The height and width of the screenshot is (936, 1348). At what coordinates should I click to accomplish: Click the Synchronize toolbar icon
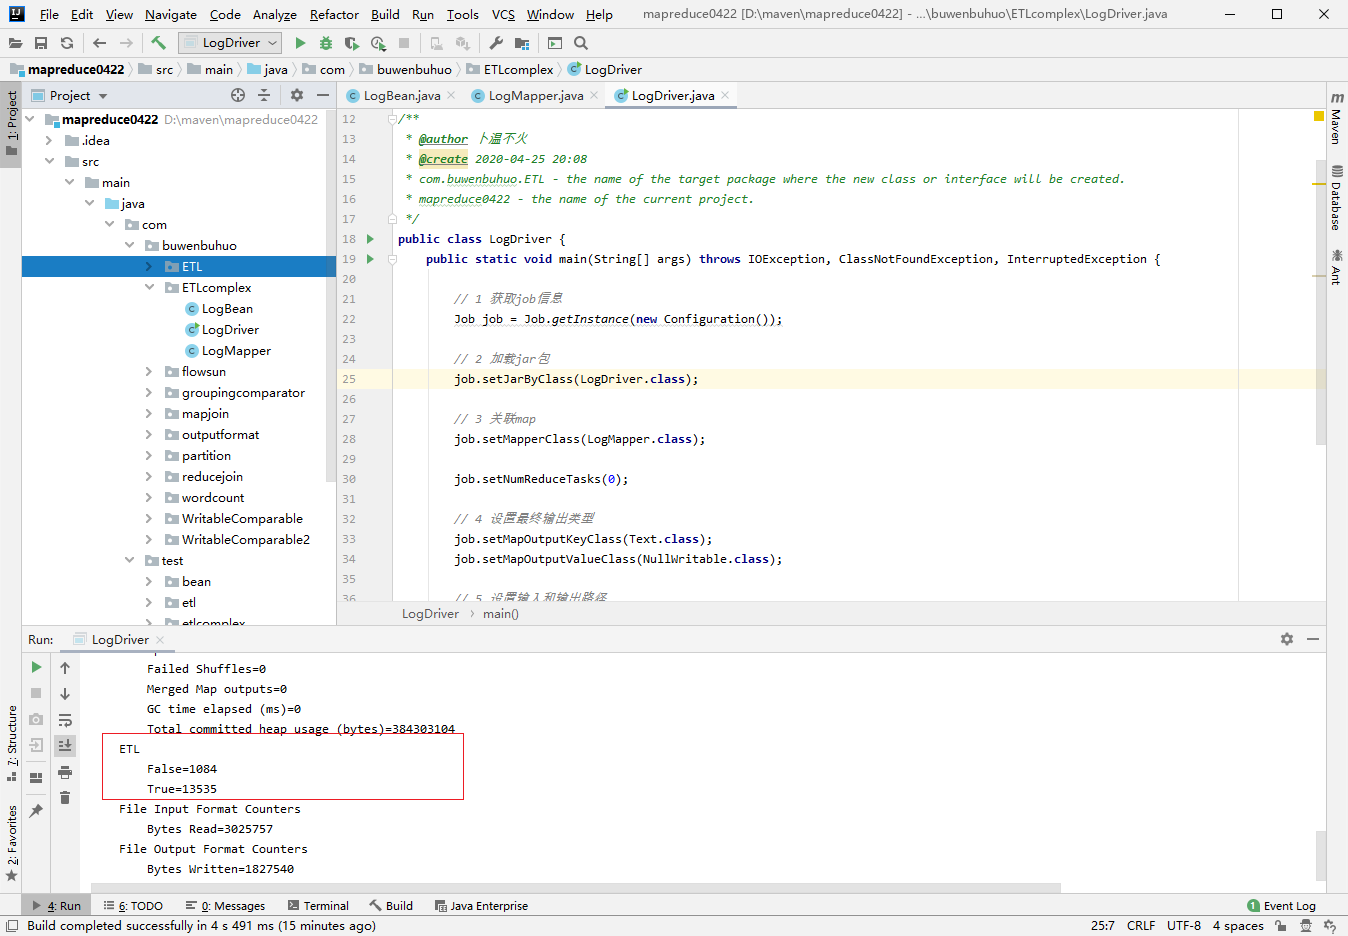pos(67,43)
